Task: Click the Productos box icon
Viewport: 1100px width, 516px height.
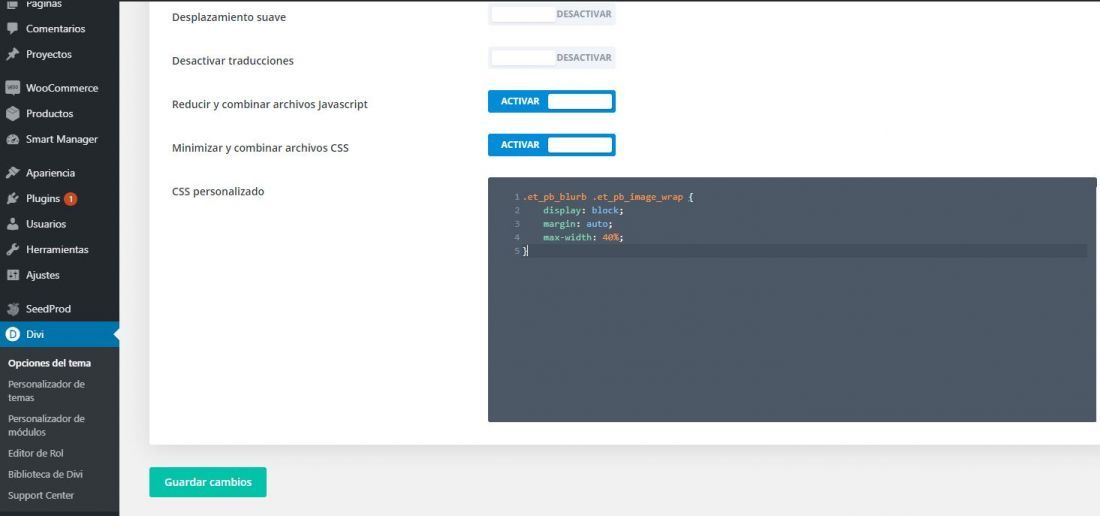Action: 12,114
